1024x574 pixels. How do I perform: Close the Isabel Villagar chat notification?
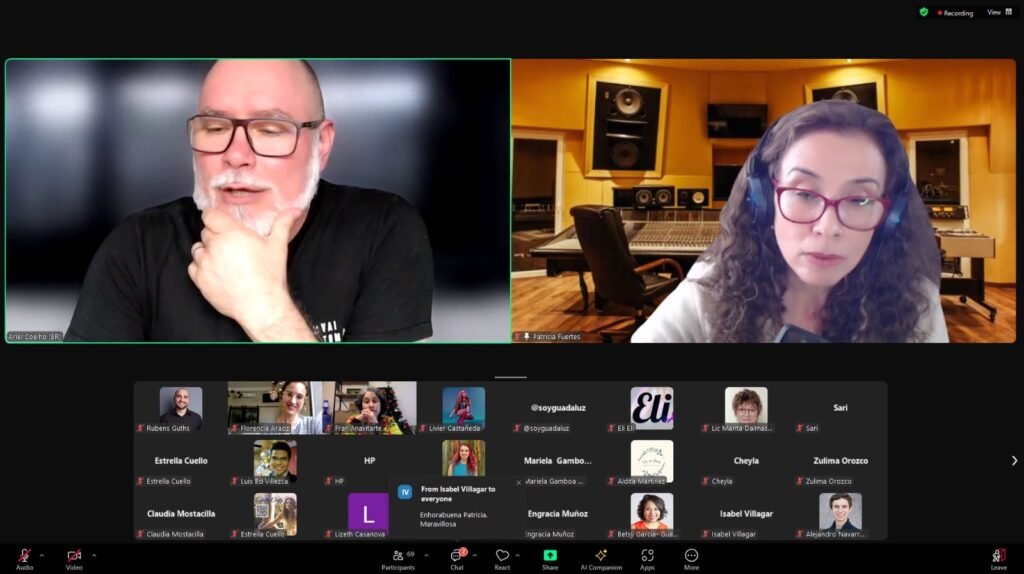coord(519,483)
